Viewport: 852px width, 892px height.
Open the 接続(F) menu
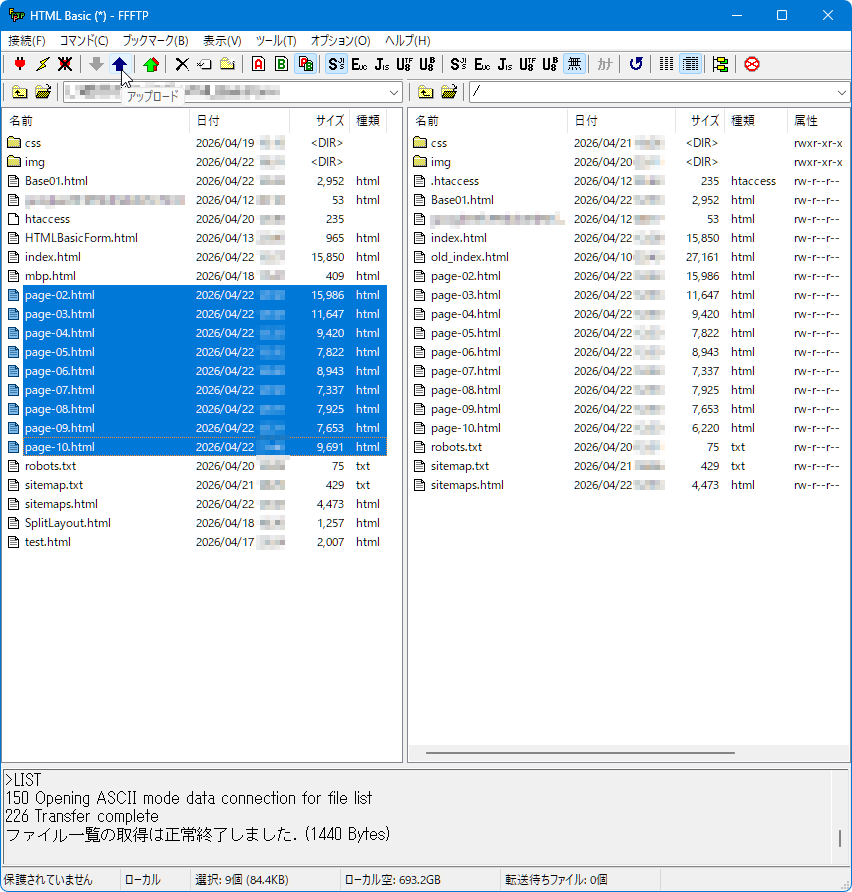pos(27,40)
